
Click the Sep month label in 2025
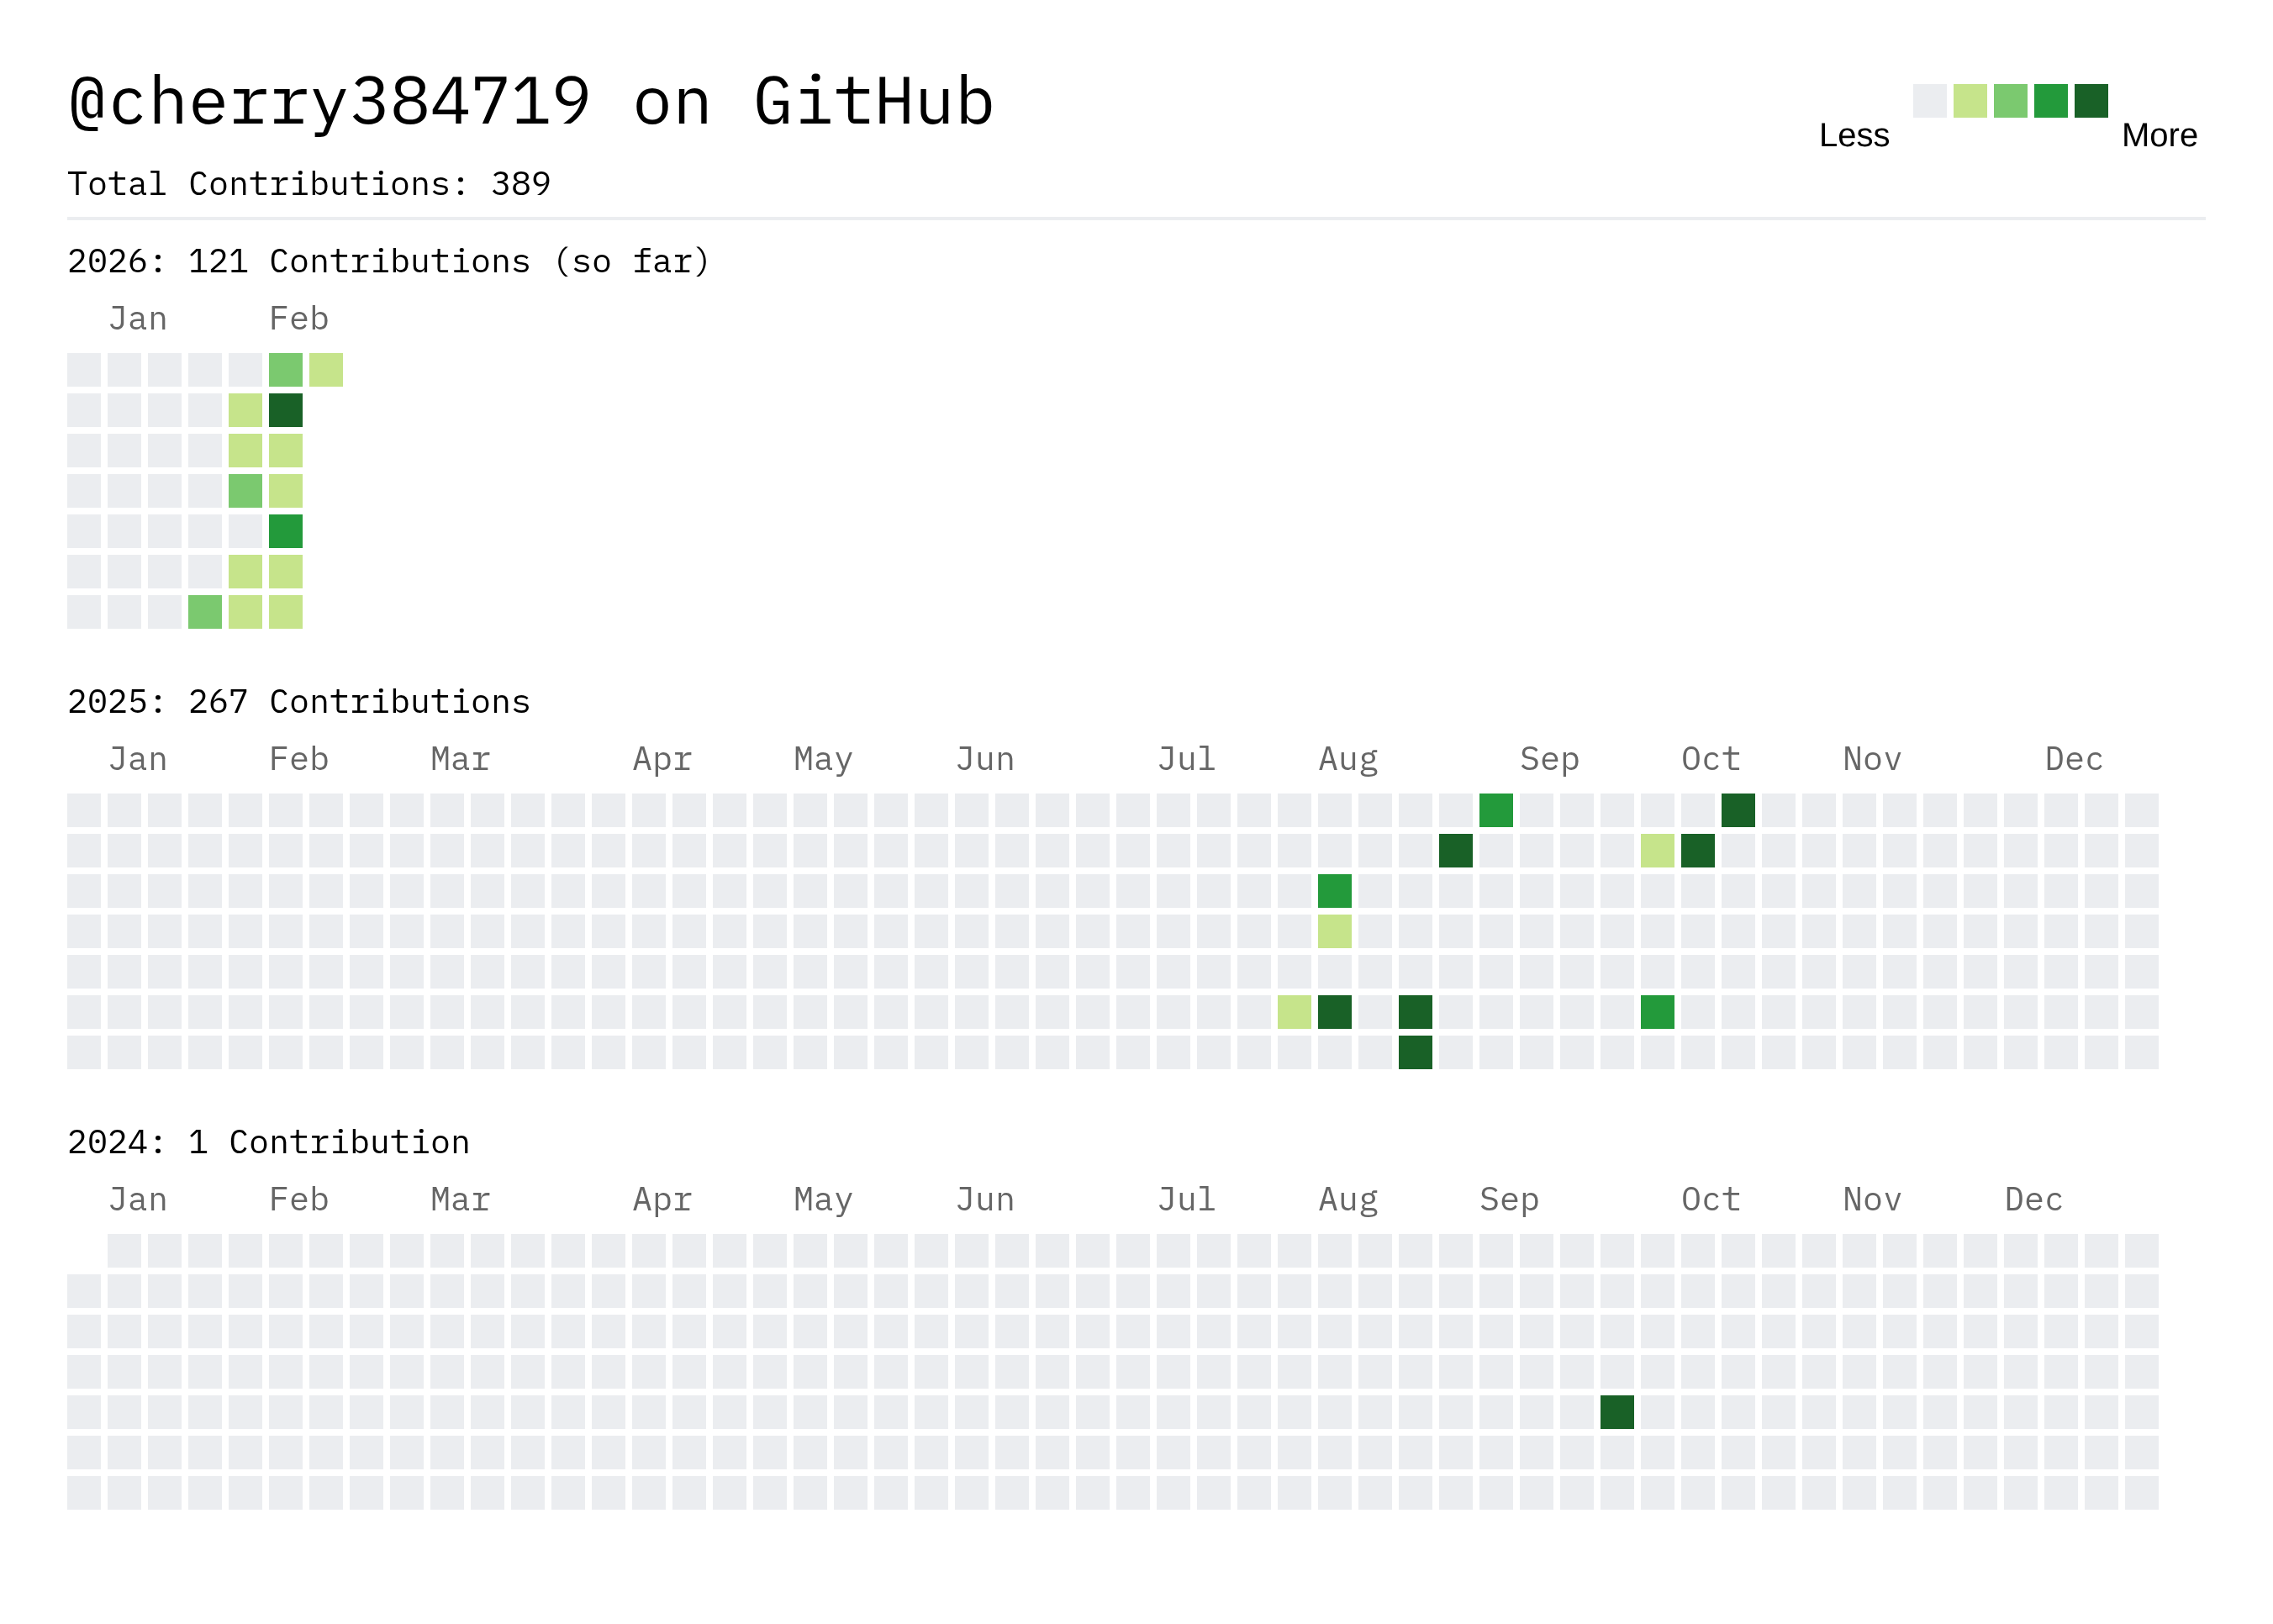coord(1548,759)
